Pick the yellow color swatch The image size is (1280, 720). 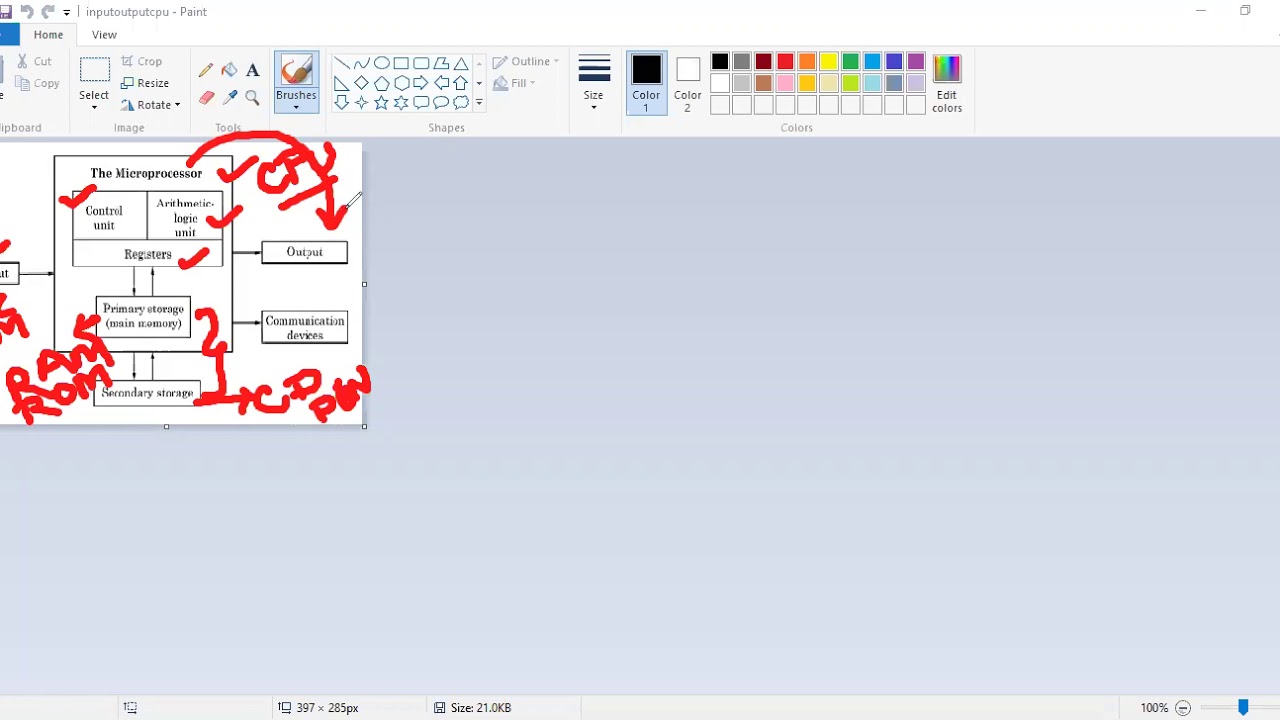pyautogui.click(x=829, y=62)
